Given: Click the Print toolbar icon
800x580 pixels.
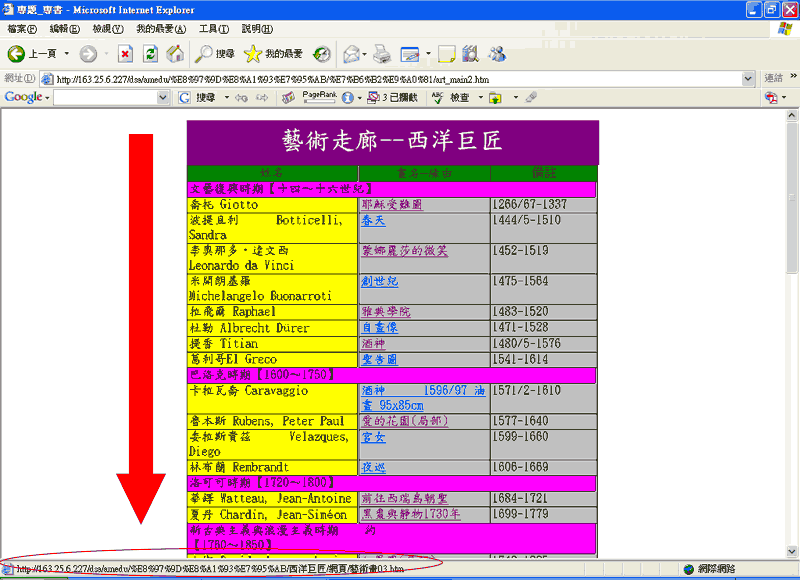Looking at the screenshot, I should pos(381,53).
